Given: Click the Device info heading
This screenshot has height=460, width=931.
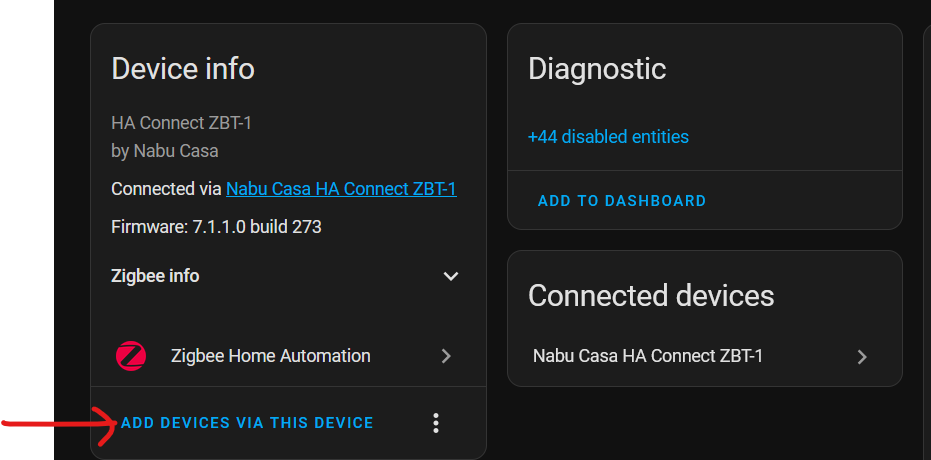Looking at the screenshot, I should (183, 69).
